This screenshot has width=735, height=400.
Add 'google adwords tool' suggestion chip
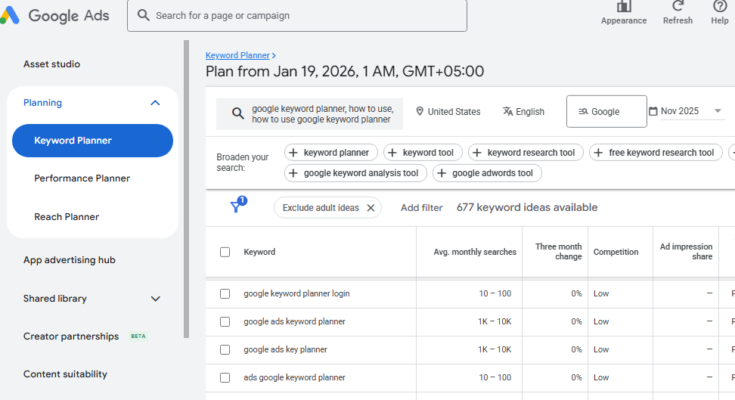click(x=487, y=173)
